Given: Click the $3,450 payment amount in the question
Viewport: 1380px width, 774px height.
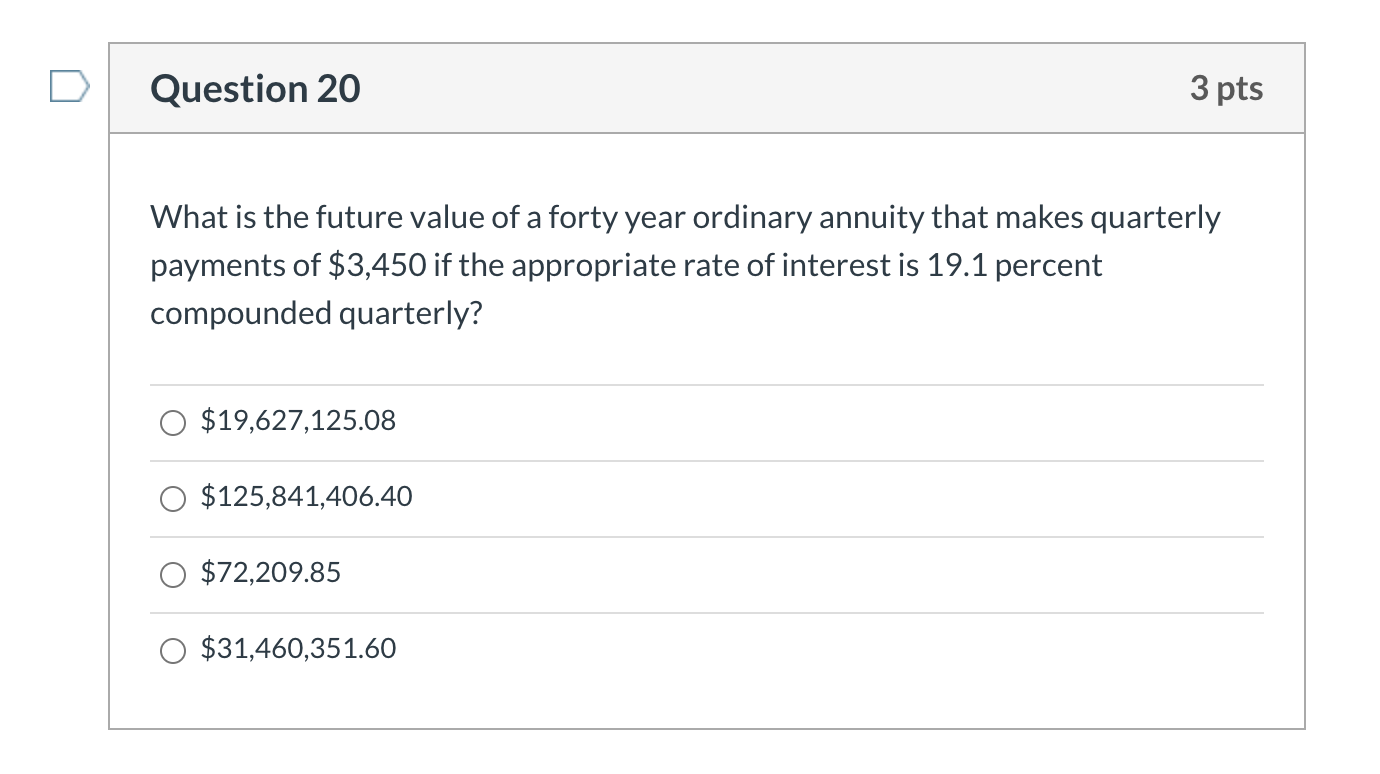Looking at the screenshot, I should click(378, 266).
